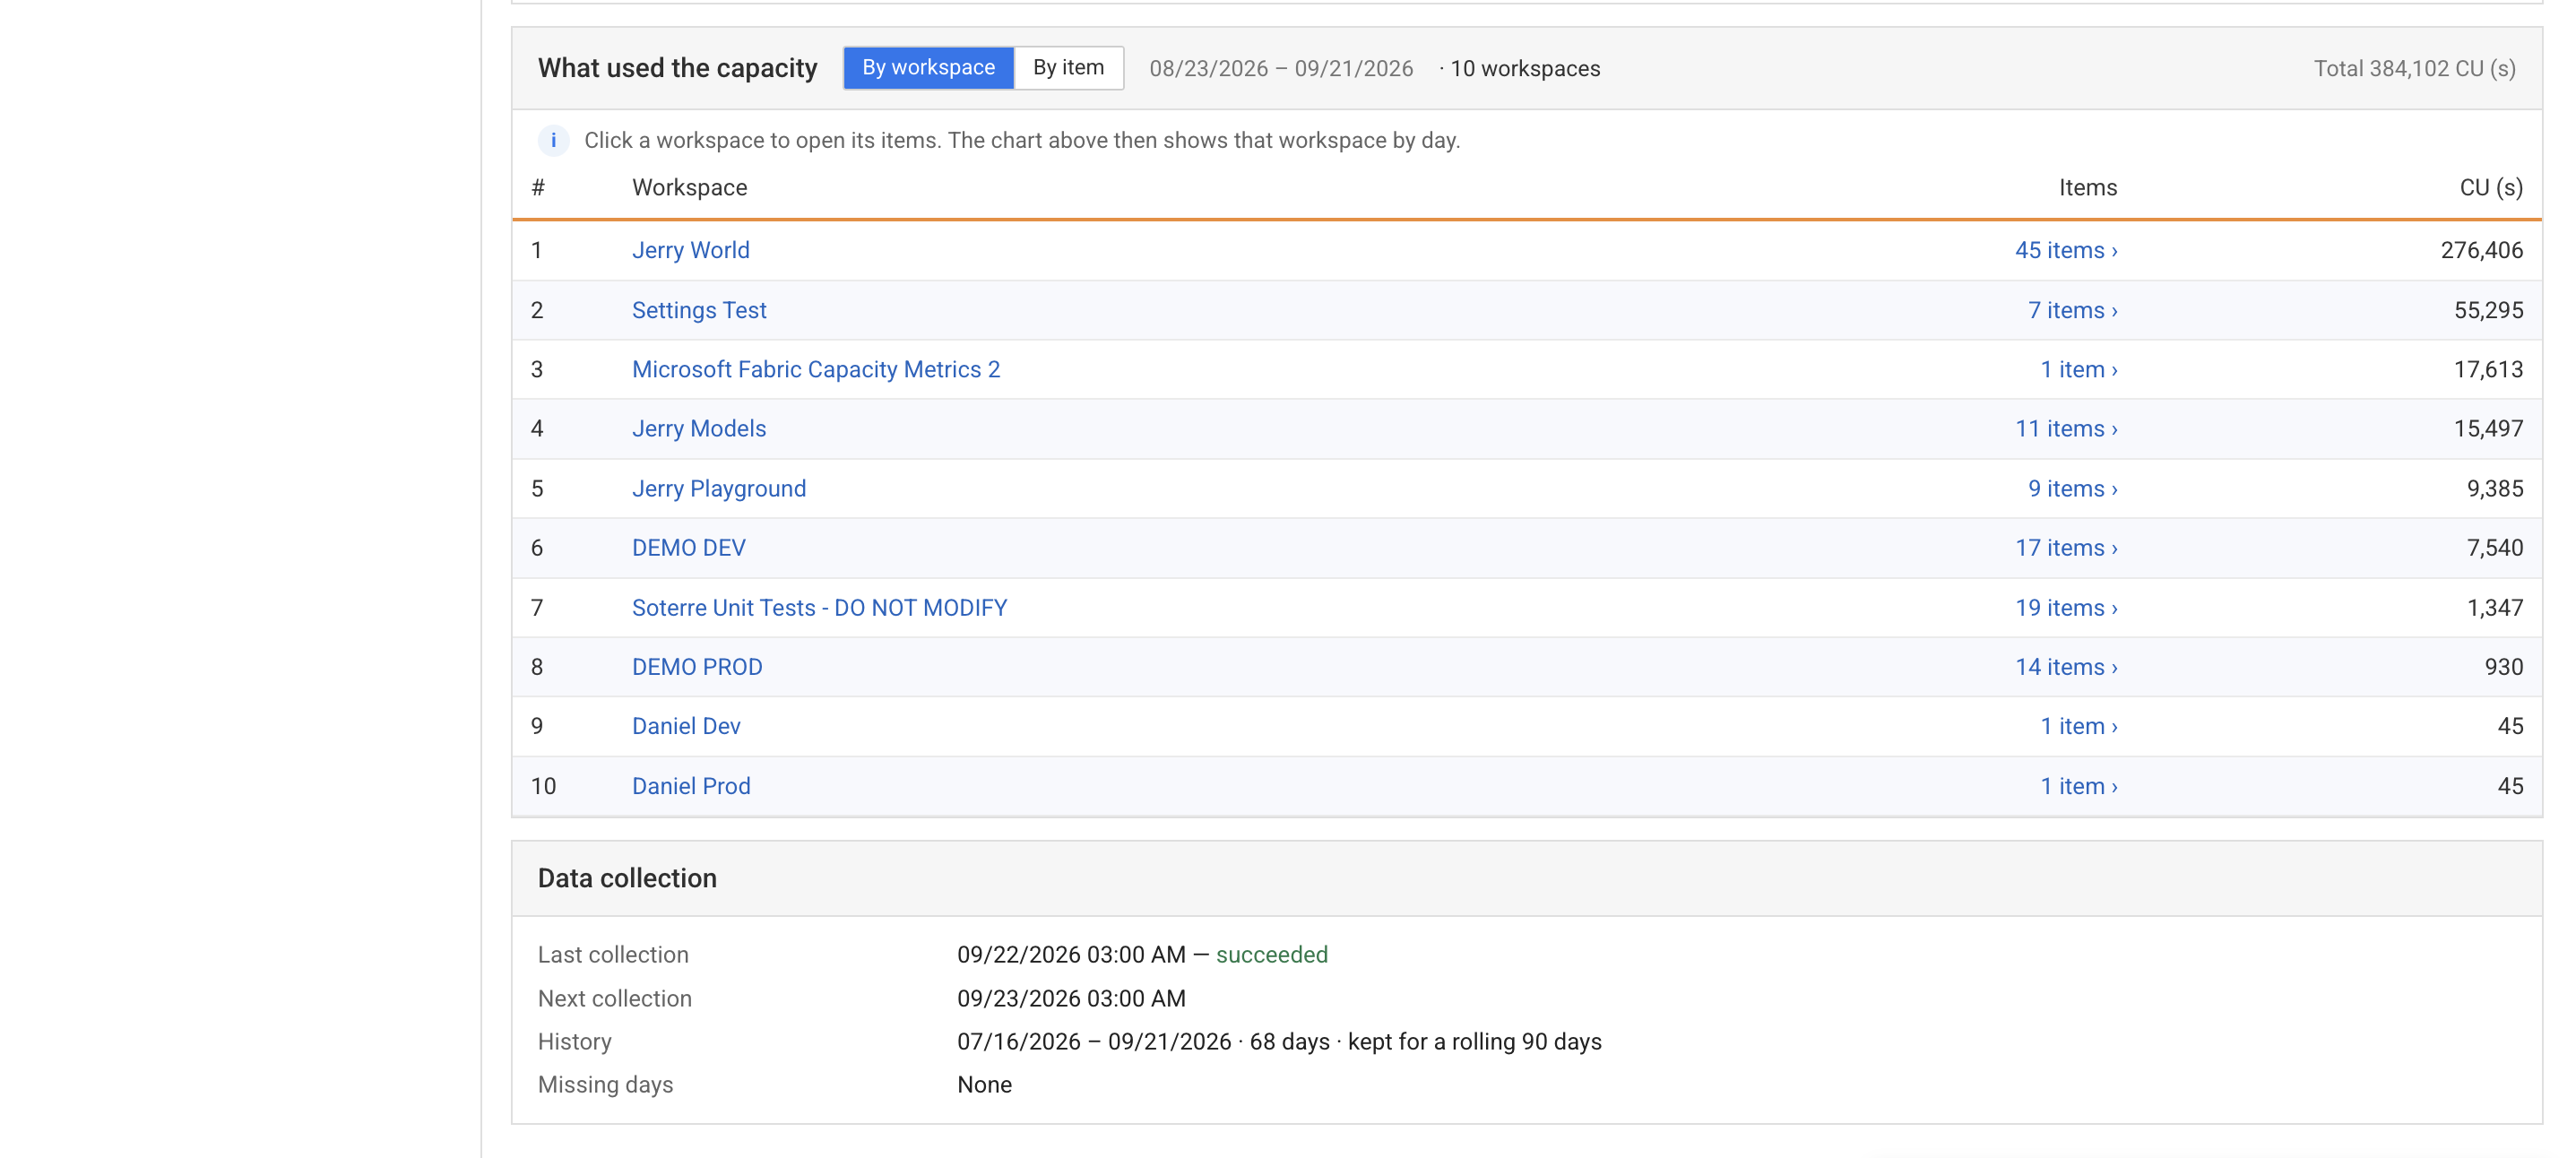This screenshot has width=2576, height=1158.
Task: Click the CU (s) column header
Action: 2490,187
